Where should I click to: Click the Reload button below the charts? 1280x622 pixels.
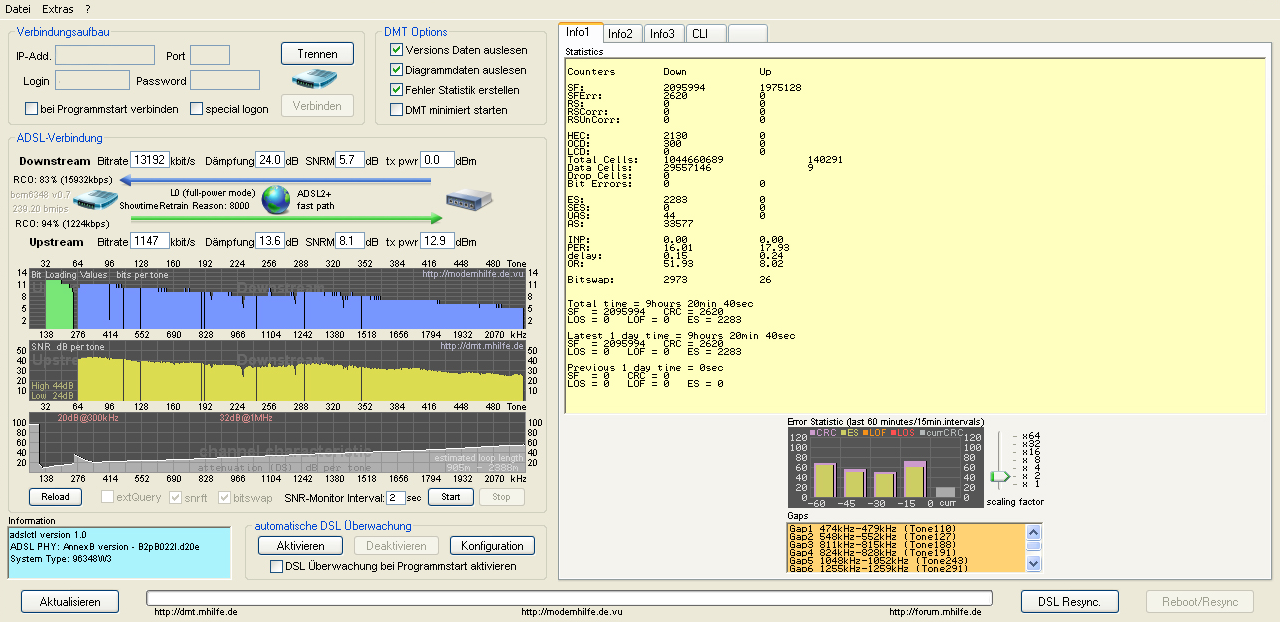(56, 497)
